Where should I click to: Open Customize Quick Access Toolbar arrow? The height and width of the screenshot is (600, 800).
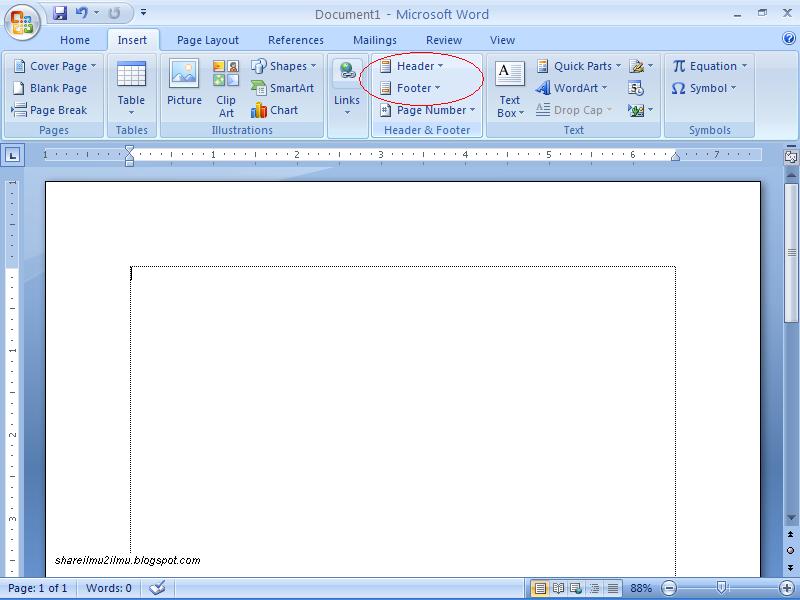point(143,12)
